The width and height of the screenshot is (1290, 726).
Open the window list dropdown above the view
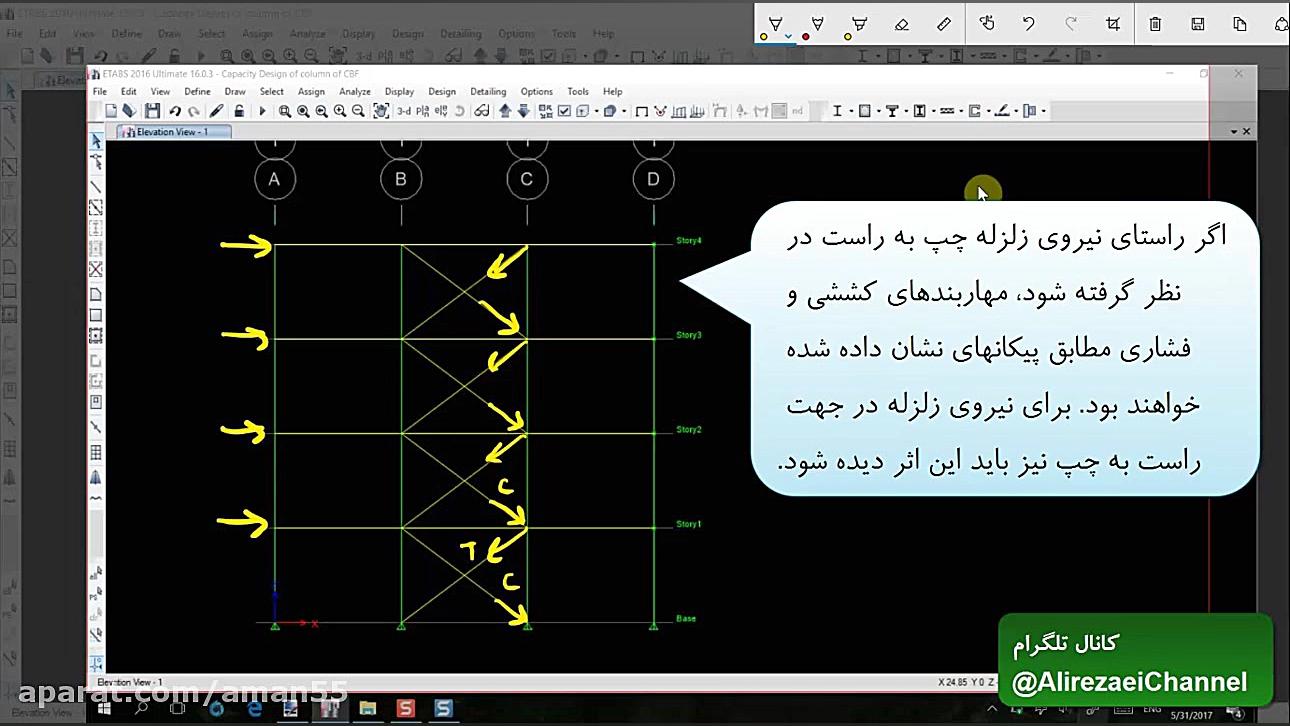point(1234,130)
